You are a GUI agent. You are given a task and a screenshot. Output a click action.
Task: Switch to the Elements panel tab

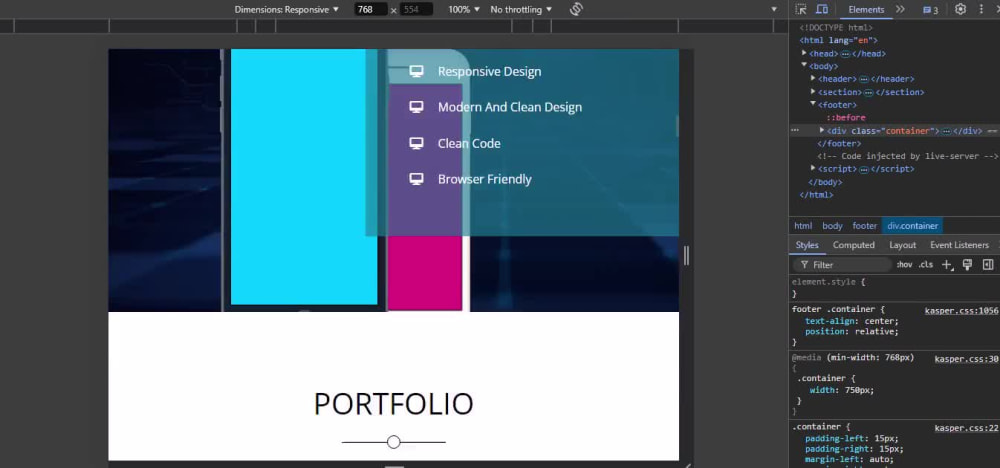point(866,10)
